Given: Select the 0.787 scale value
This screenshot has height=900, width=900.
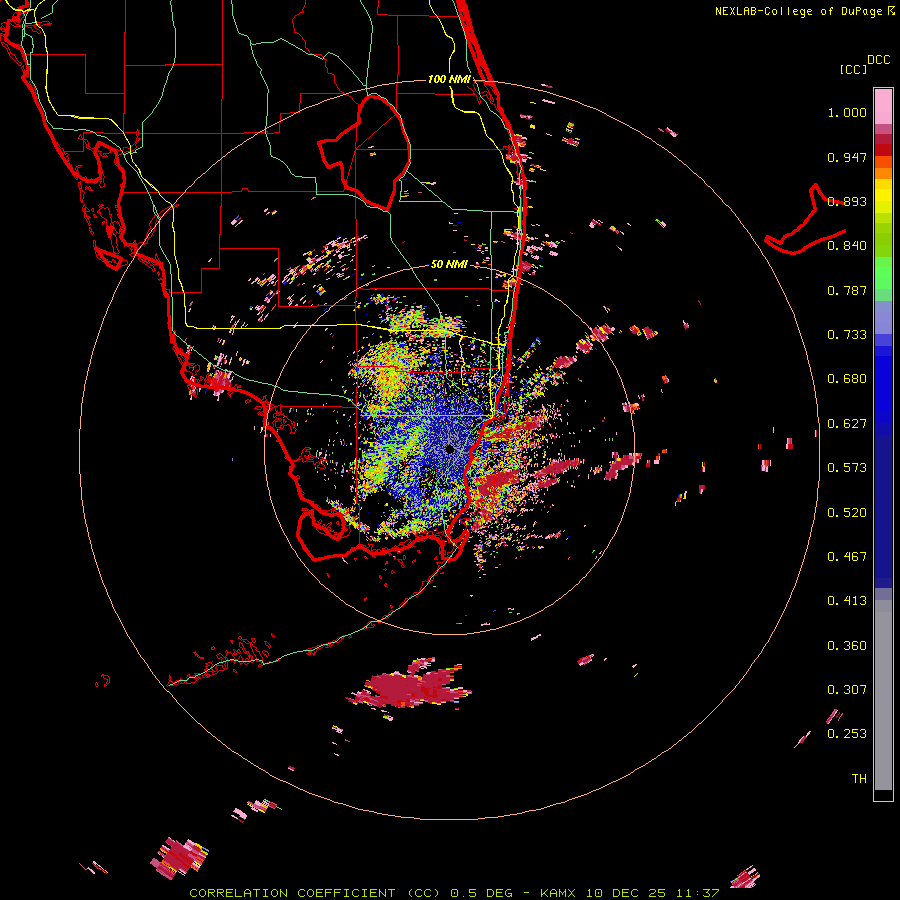Looking at the screenshot, I should click(847, 290).
